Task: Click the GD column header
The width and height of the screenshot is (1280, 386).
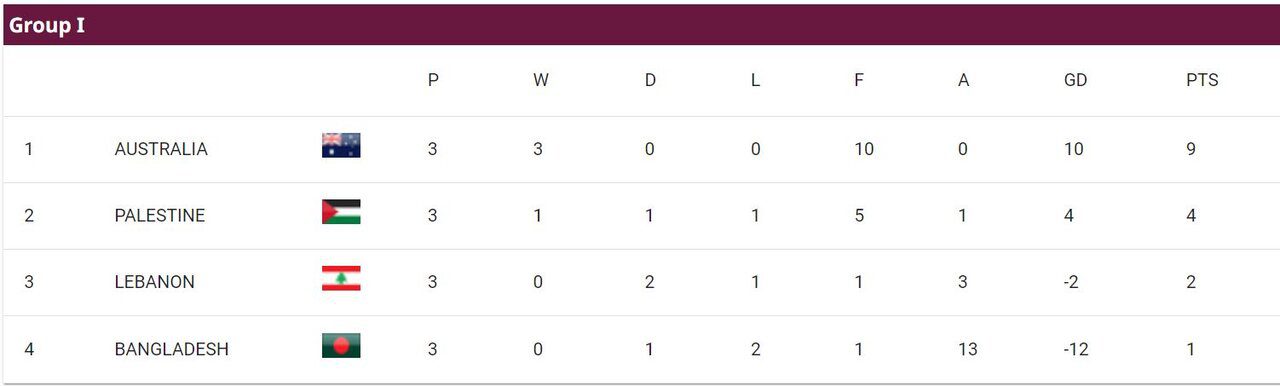Action: click(x=1075, y=80)
